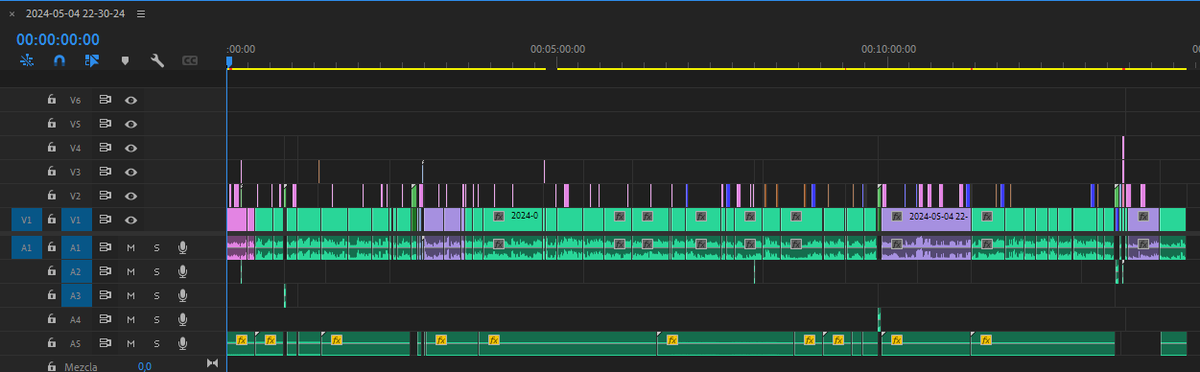Close the sequence tab 2024-05-04 22-30-24
1200x372 pixels.
(x=12, y=14)
